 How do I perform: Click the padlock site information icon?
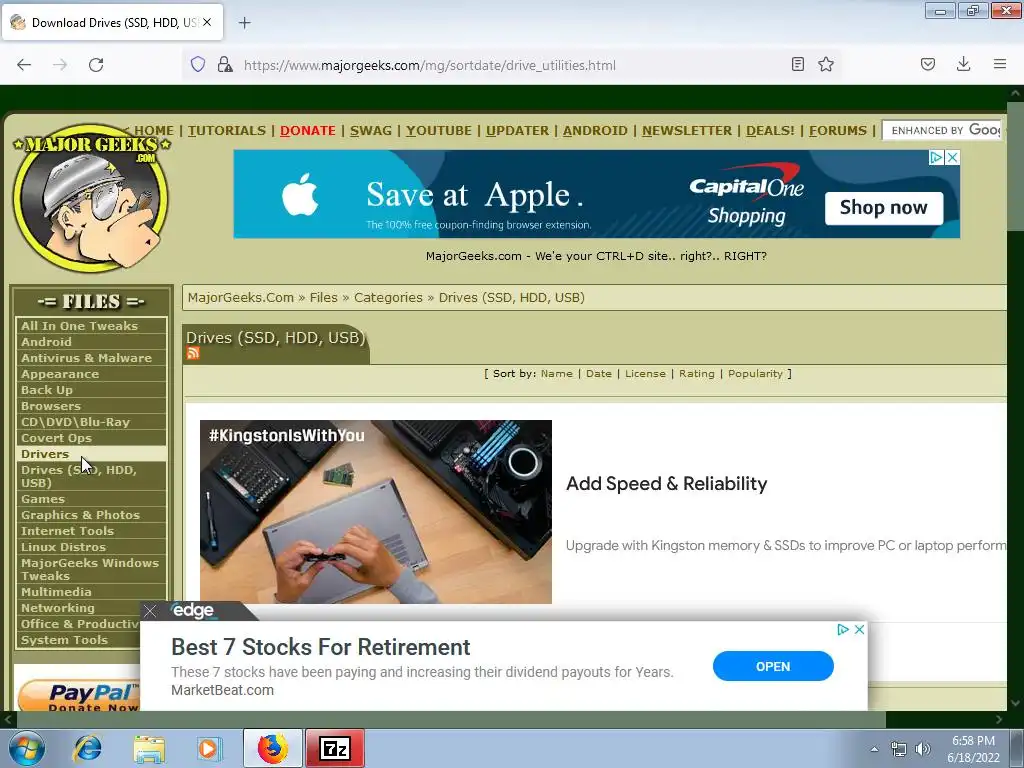point(225,65)
